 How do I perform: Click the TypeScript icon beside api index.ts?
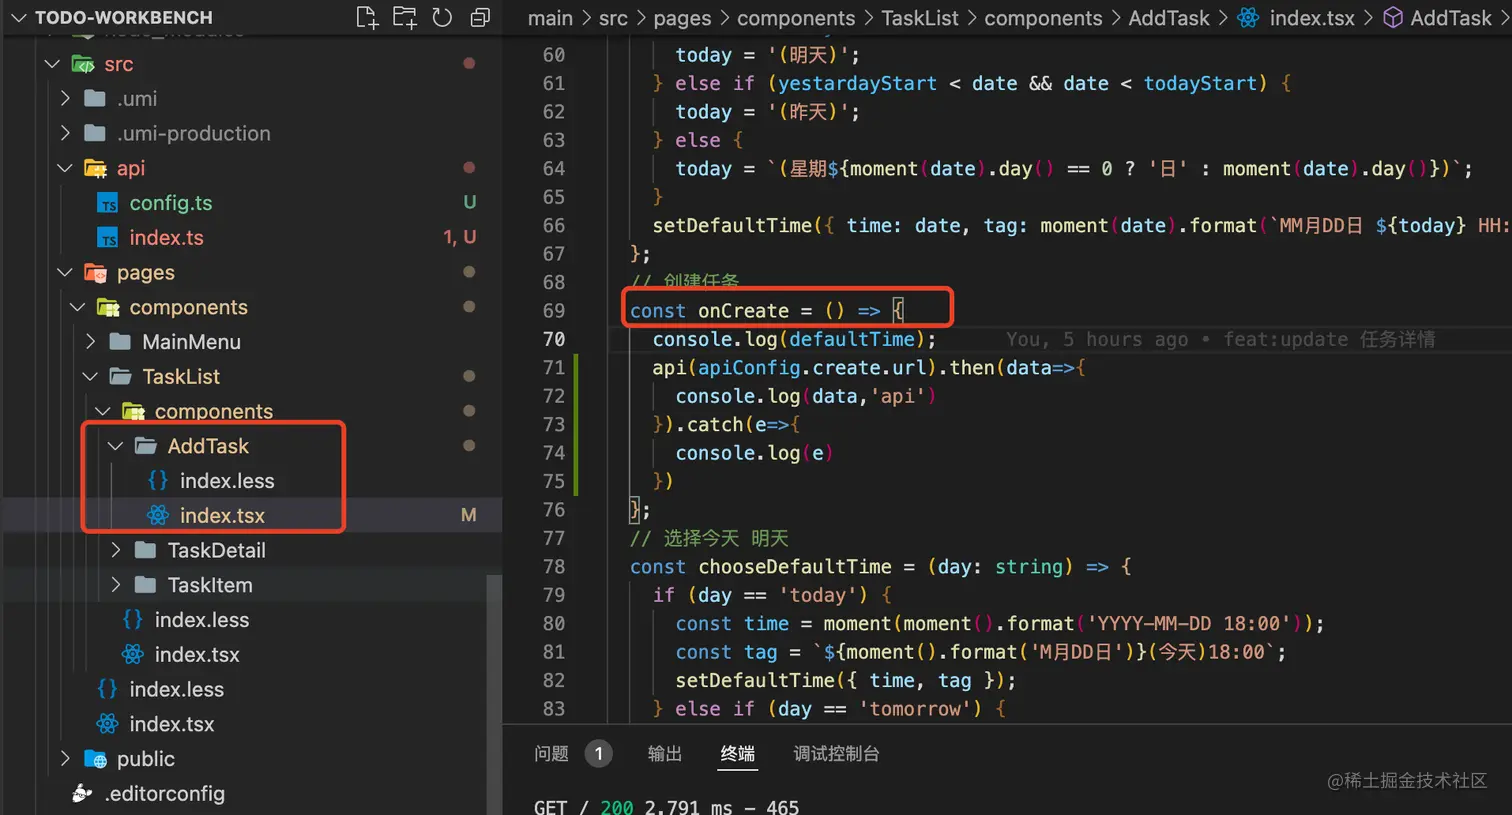pos(107,238)
